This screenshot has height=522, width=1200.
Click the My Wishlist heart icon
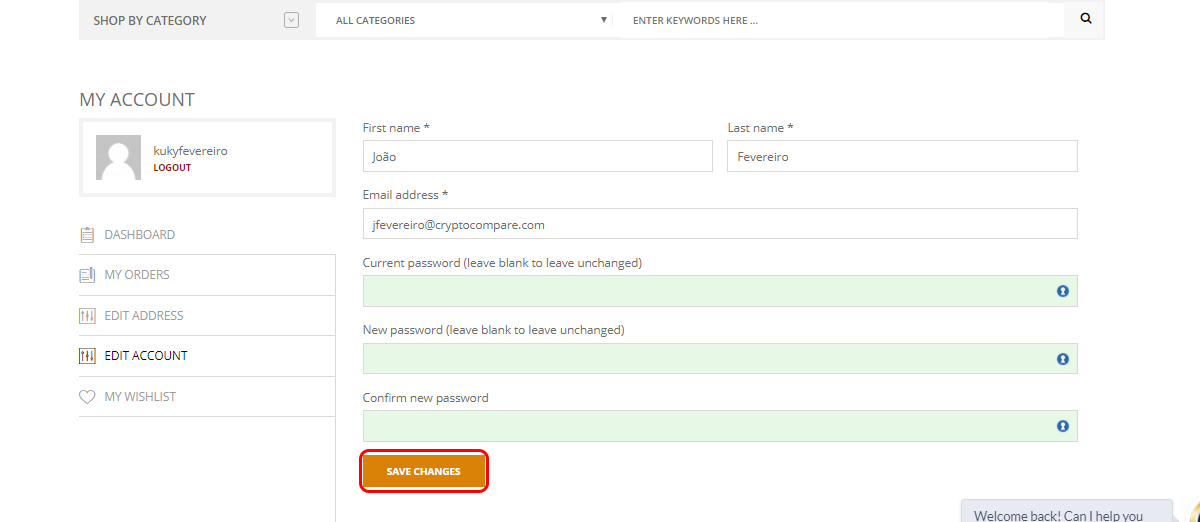point(87,397)
